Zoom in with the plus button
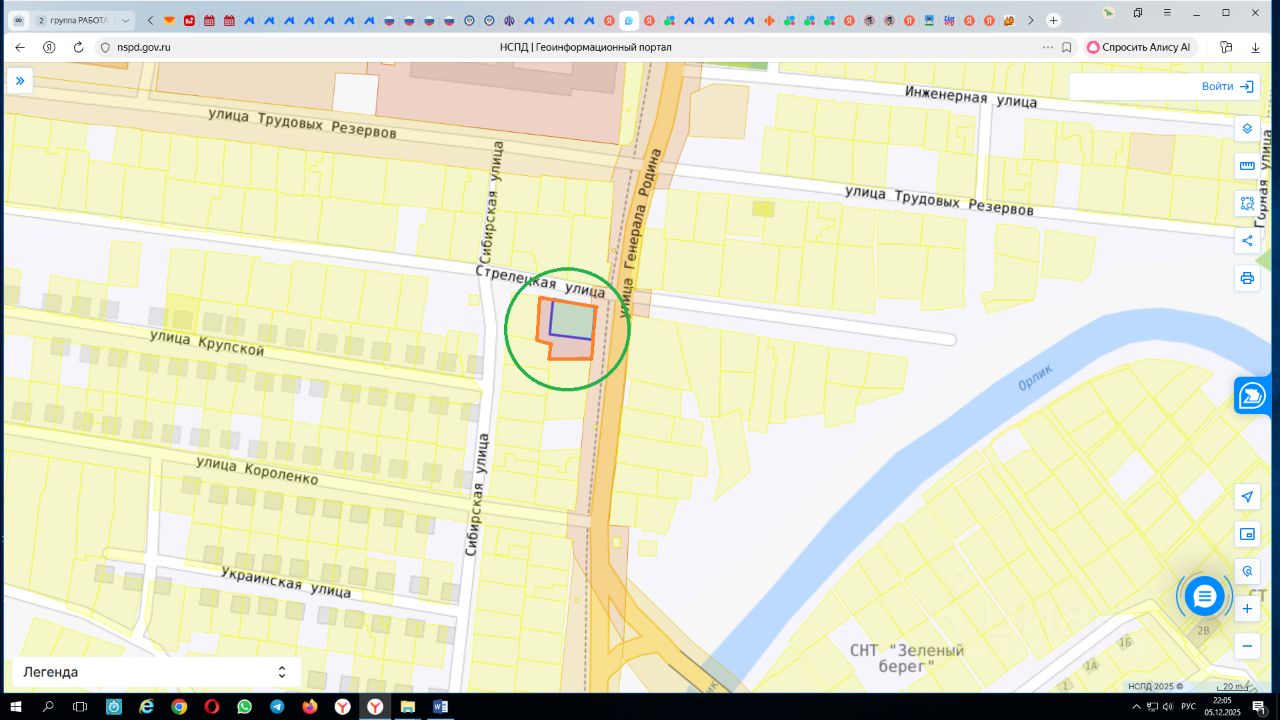The width and height of the screenshot is (1280, 720). click(x=1247, y=609)
